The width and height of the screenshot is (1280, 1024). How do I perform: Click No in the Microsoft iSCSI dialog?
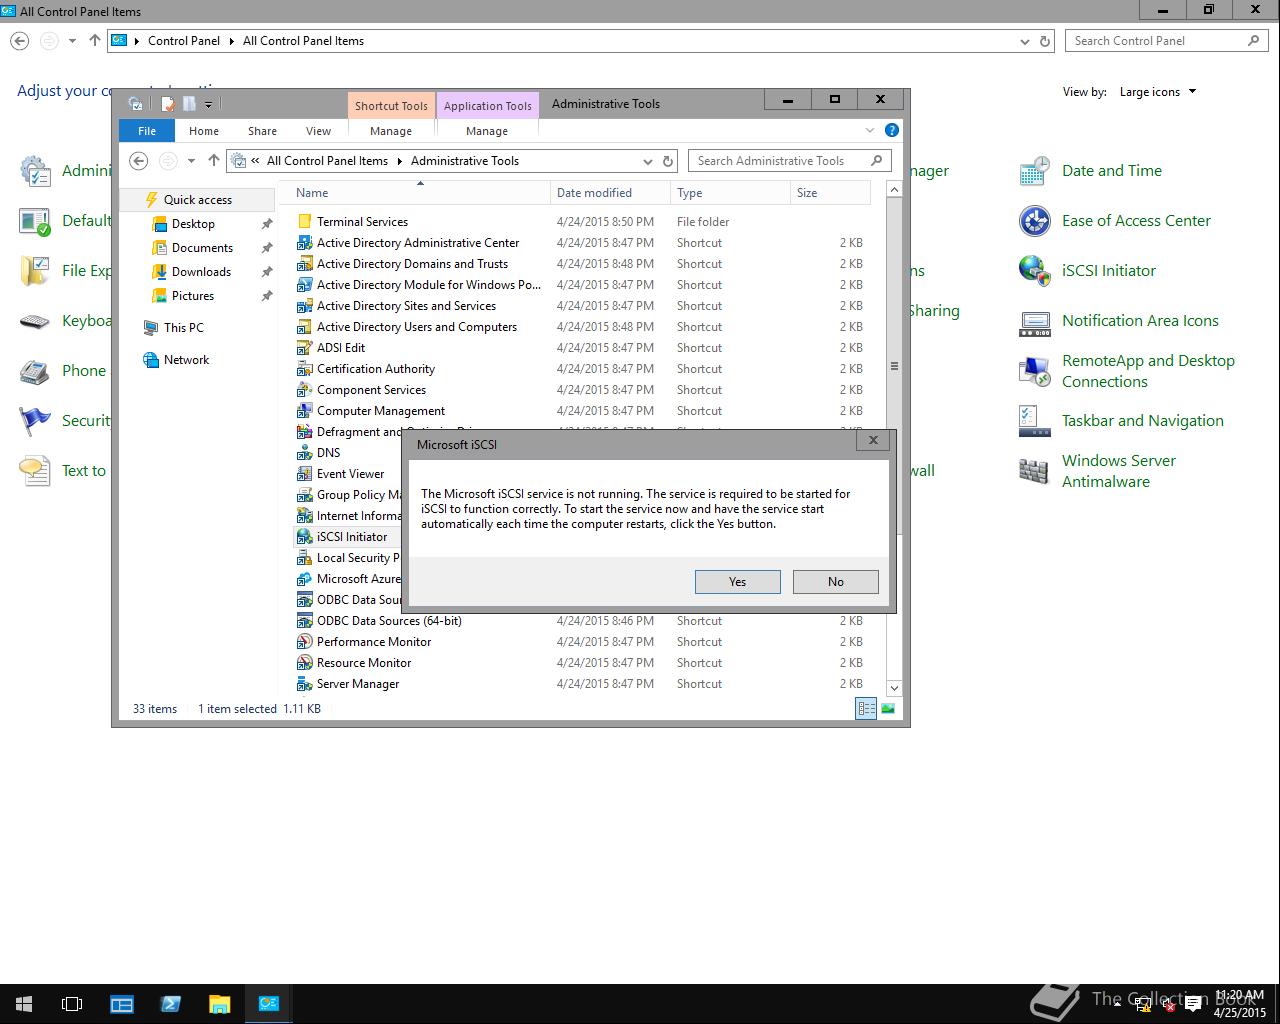point(835,582)
